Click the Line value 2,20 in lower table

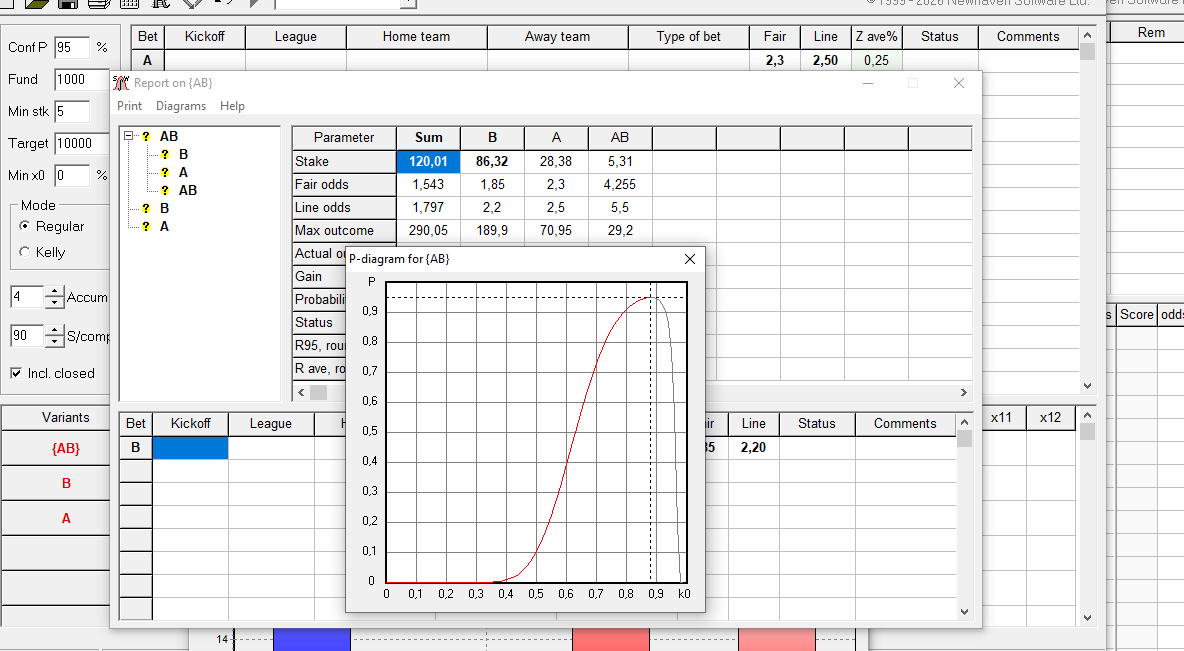tap(754, 448)
